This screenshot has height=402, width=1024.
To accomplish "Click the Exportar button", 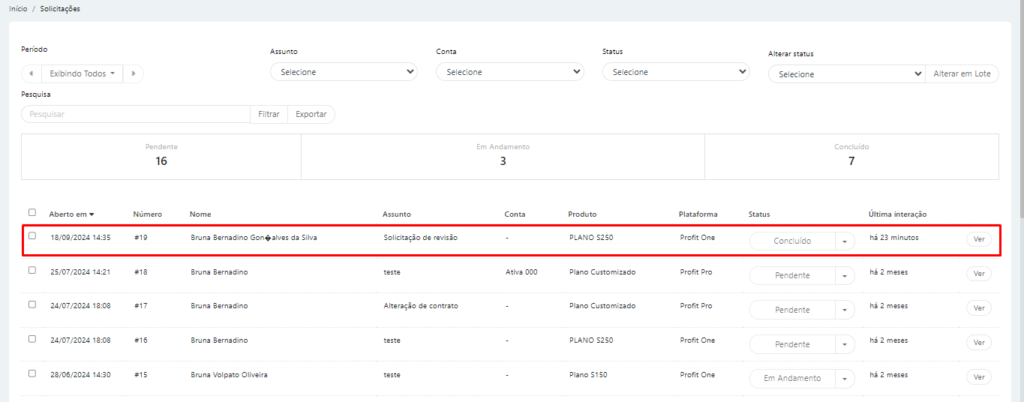I will pos(311,114).
